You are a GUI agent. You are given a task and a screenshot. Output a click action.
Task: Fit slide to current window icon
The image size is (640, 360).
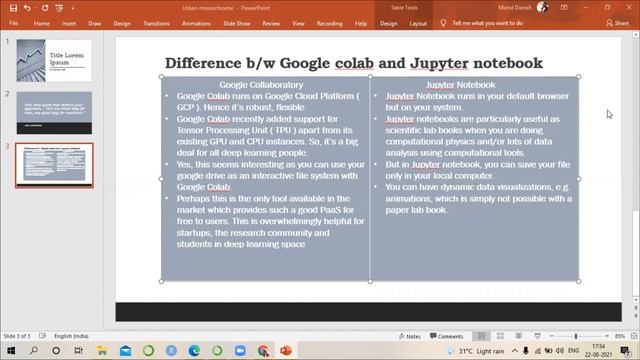tap(634, 336)
